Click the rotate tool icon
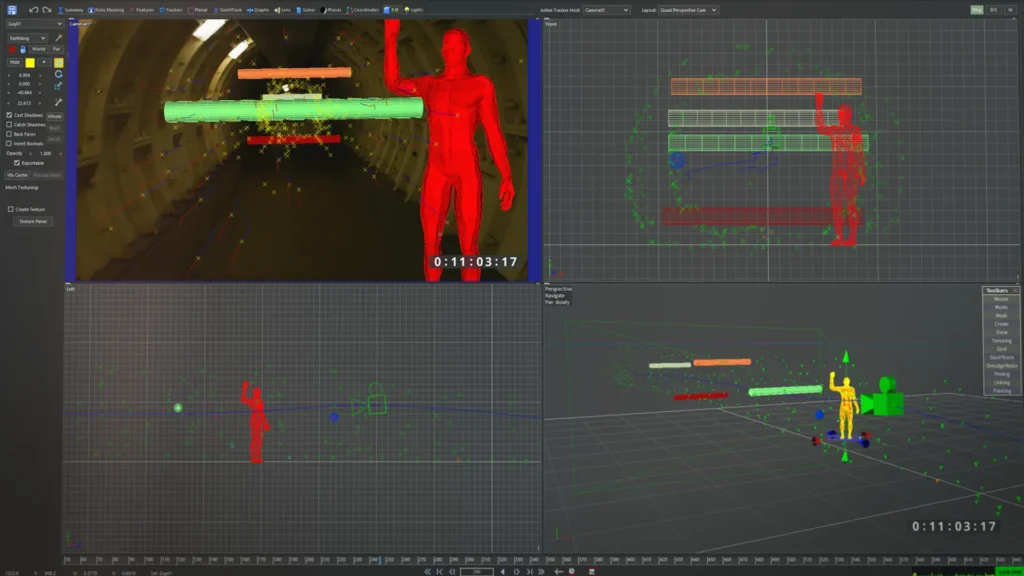 click(59, 74)
